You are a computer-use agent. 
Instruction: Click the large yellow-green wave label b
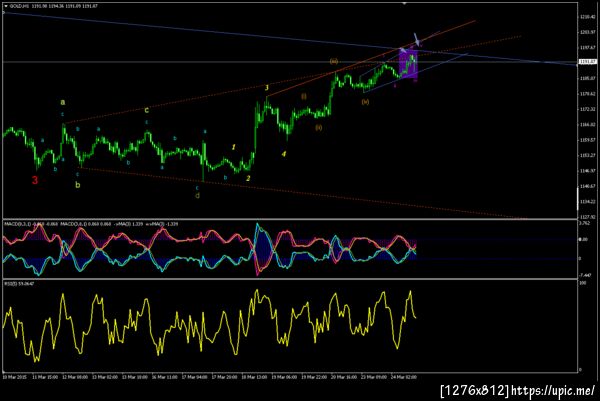78,185
